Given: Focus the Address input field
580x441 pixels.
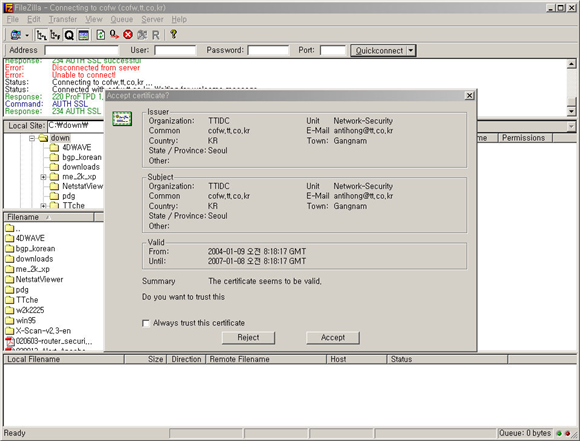Looking at the screenshot, I should click(x=81, y=50).
